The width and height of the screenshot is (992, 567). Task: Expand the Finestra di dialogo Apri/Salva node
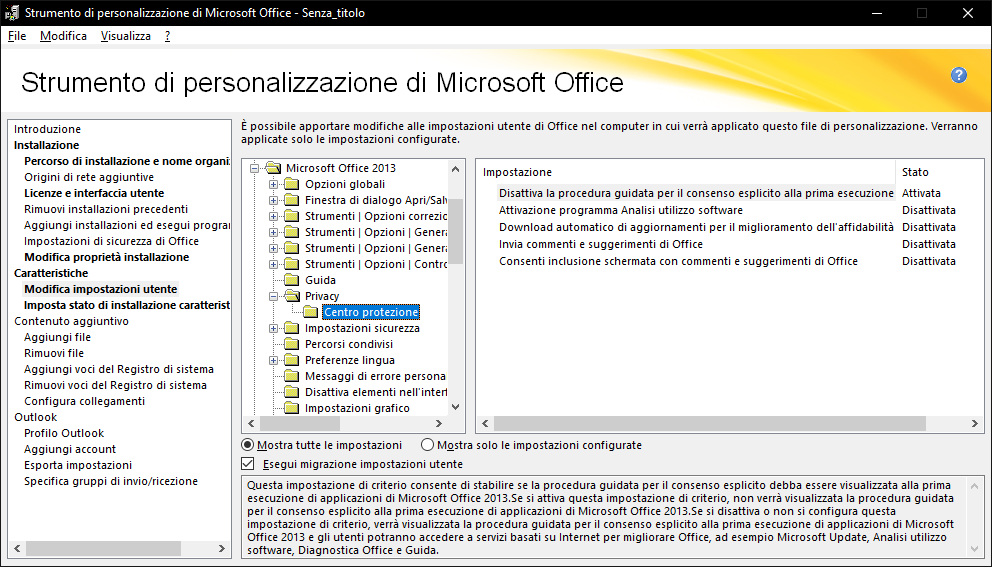tap(273, 200)
